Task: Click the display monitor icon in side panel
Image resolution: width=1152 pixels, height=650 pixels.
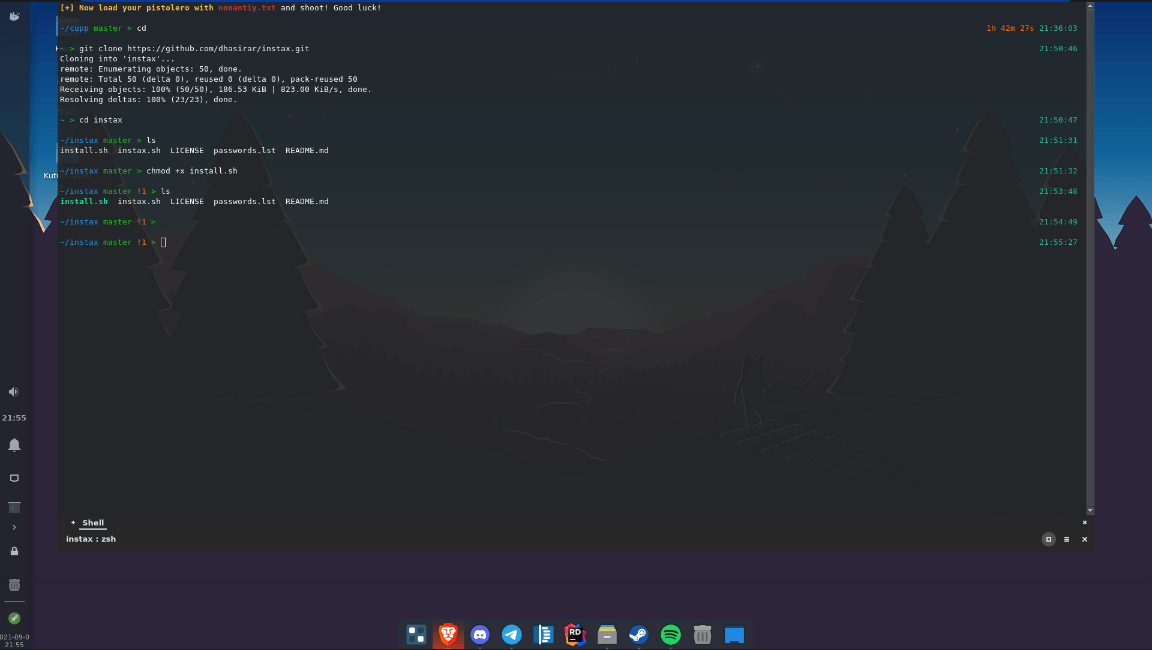Action: pos(14,478)
